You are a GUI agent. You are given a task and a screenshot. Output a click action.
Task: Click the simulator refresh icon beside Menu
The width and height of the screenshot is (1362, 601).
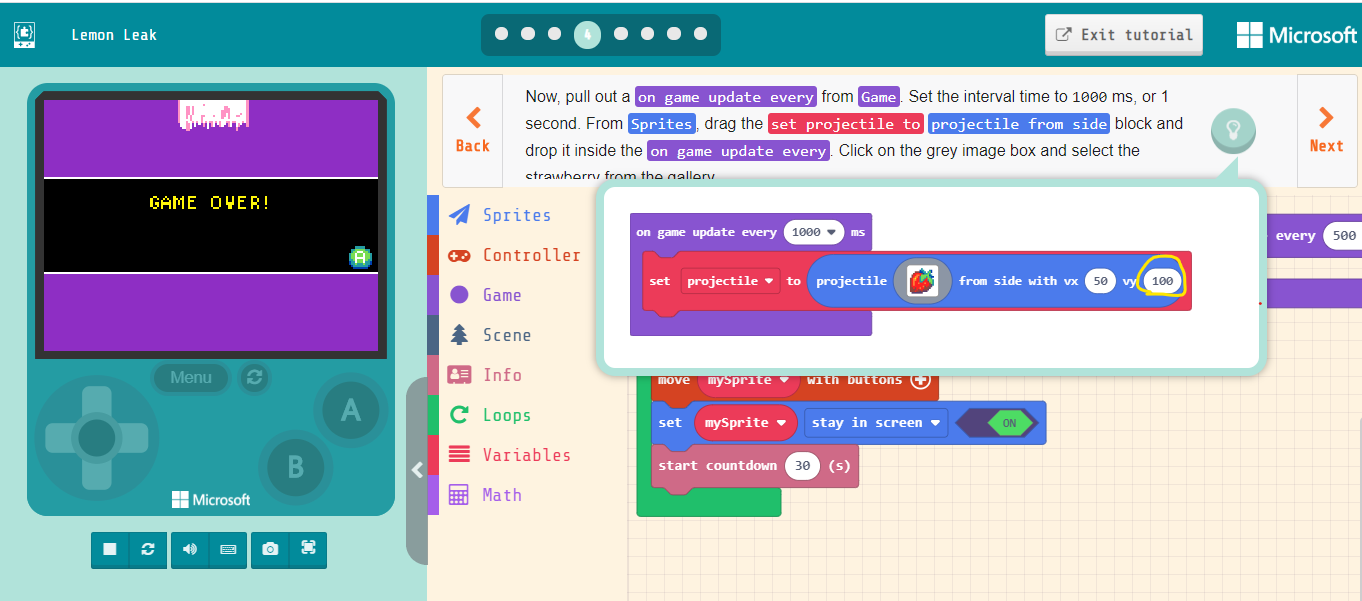tap(255, 377)
